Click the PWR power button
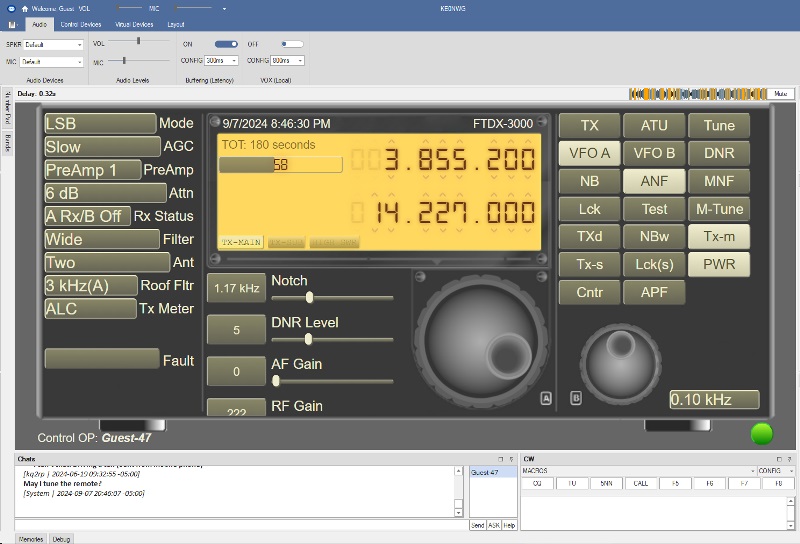The height and width of the screenshot is (544, 800). coord(719,264)
